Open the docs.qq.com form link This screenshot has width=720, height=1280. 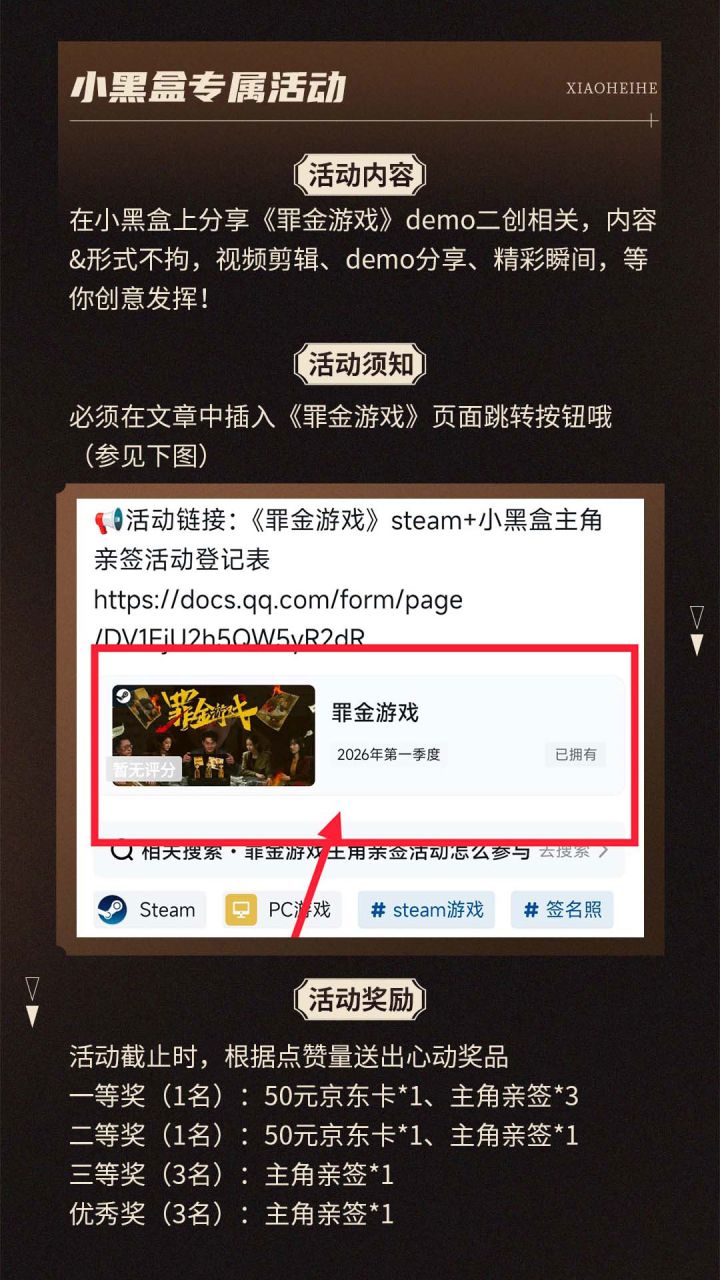tap(278, 618)
